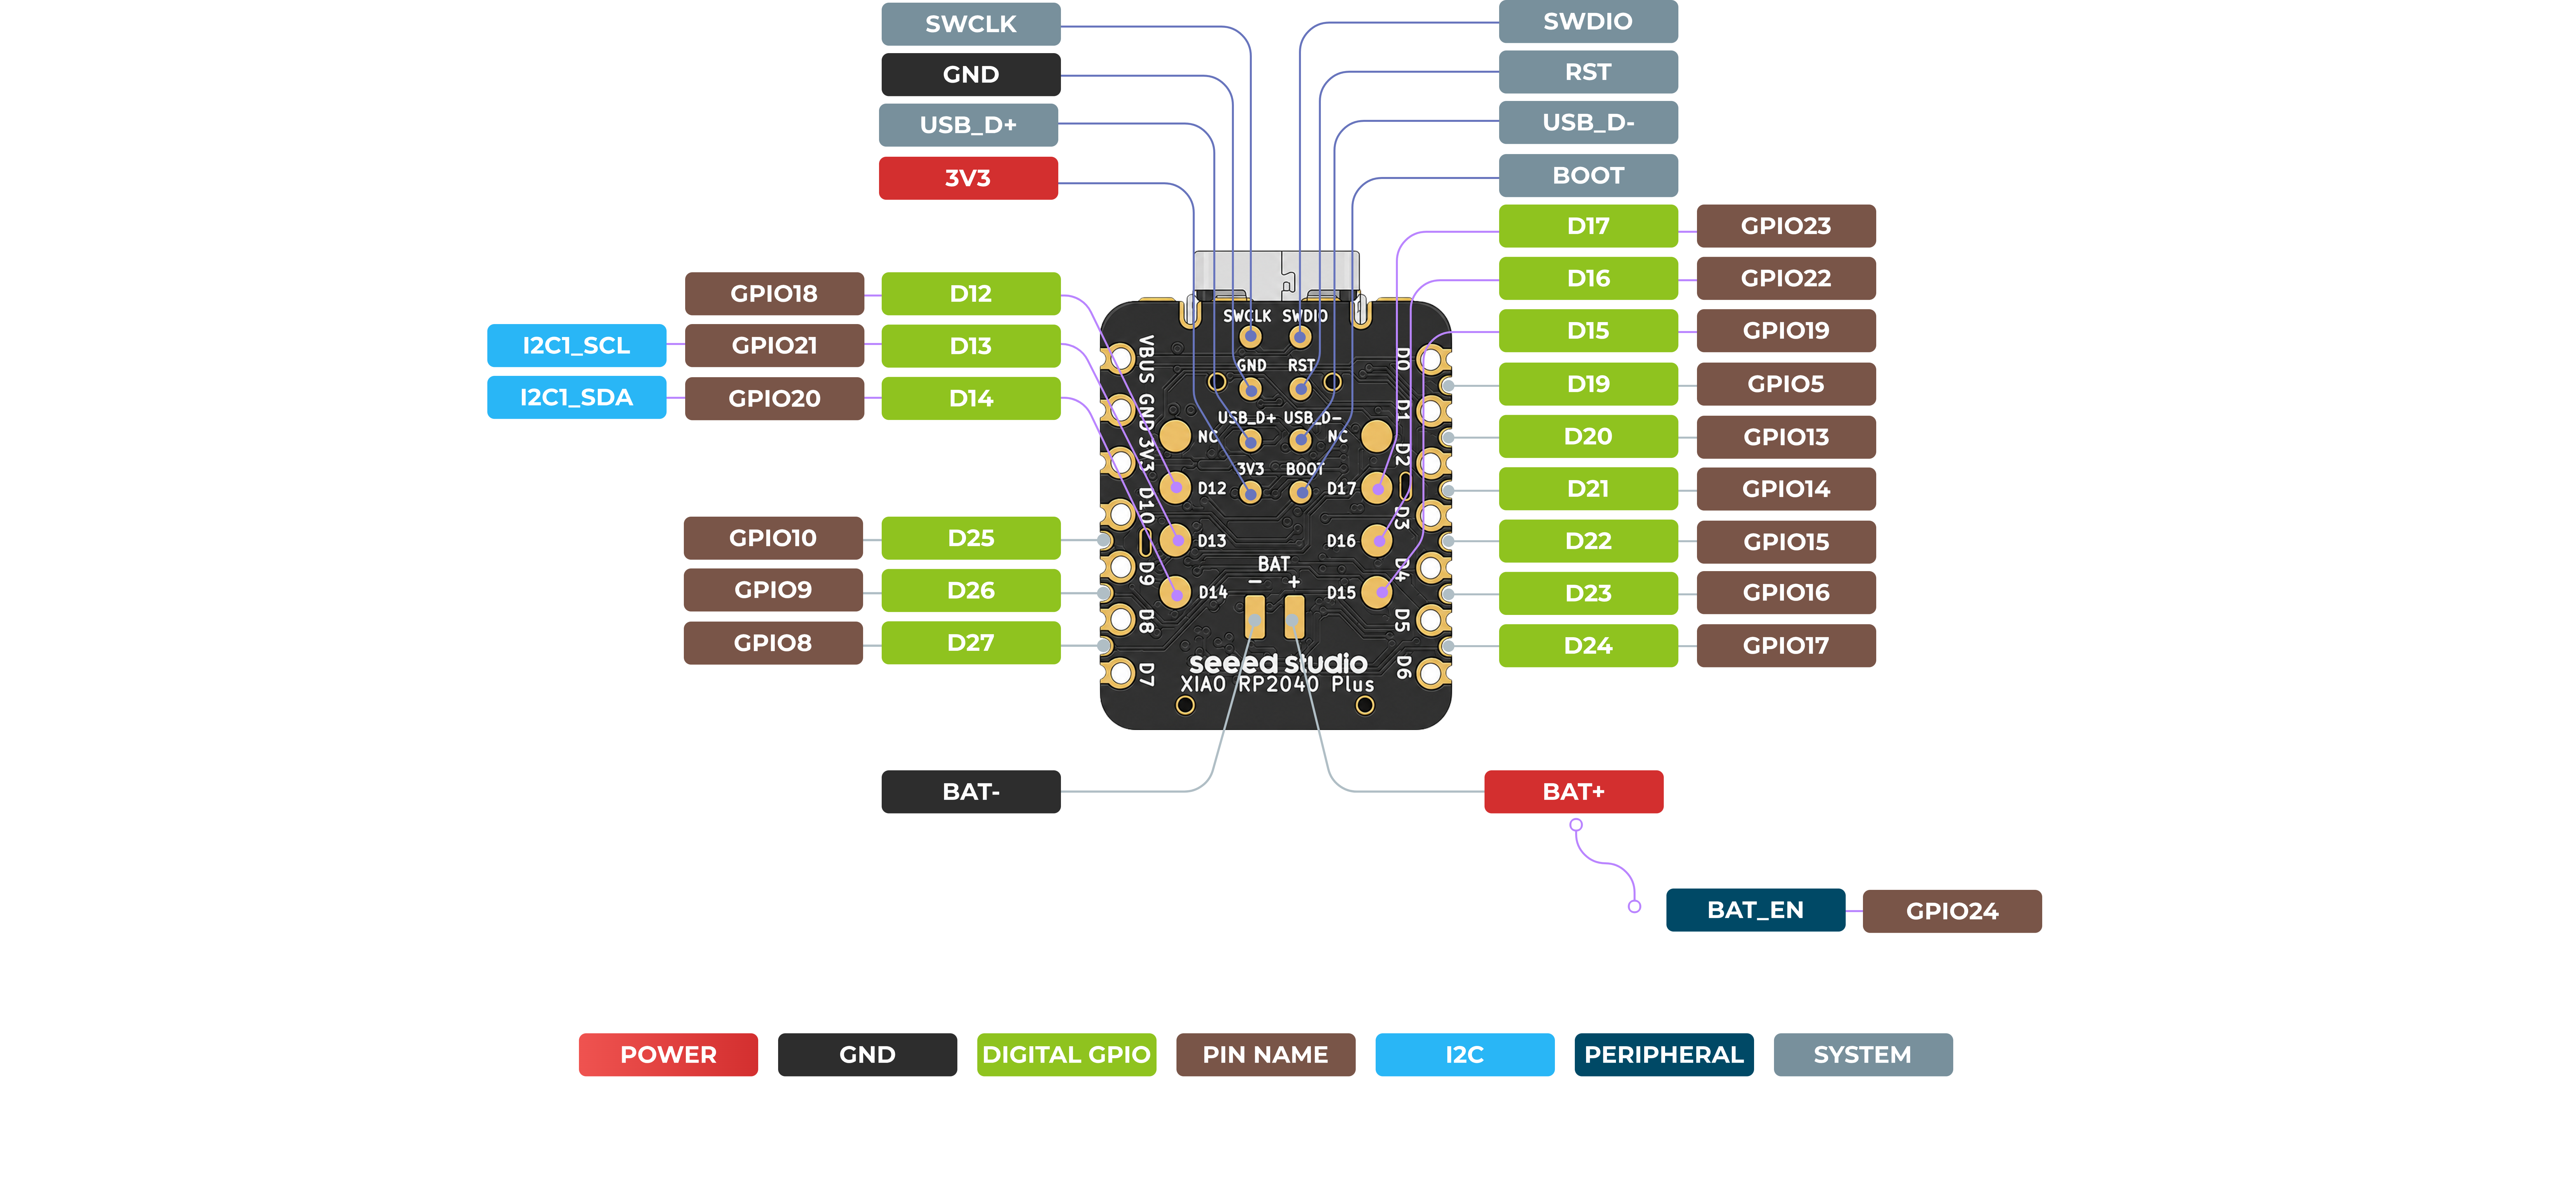The image size is (2576, 1194).
Task: Select the brown GPIO19 label
Action: pyautogui.click(x=1786, y=331)
